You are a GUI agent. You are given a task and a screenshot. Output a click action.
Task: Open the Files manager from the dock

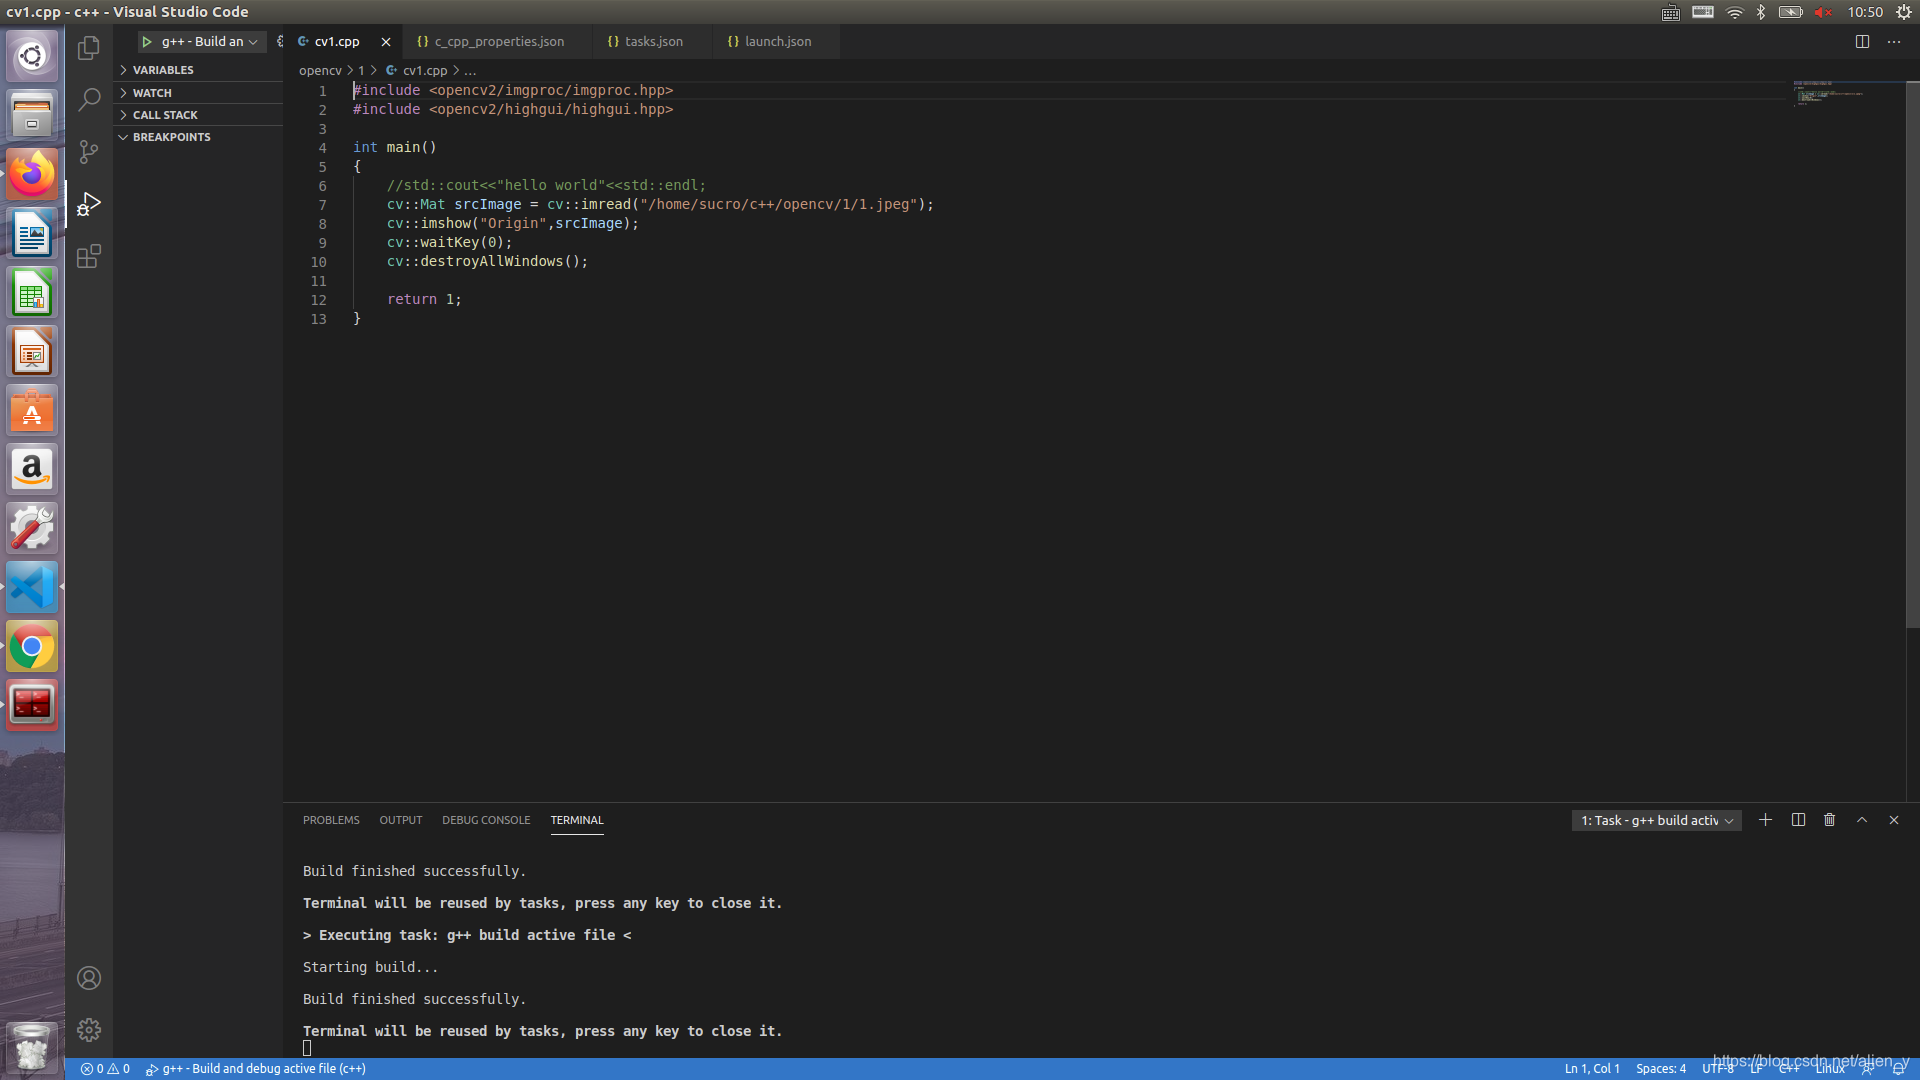32,115
